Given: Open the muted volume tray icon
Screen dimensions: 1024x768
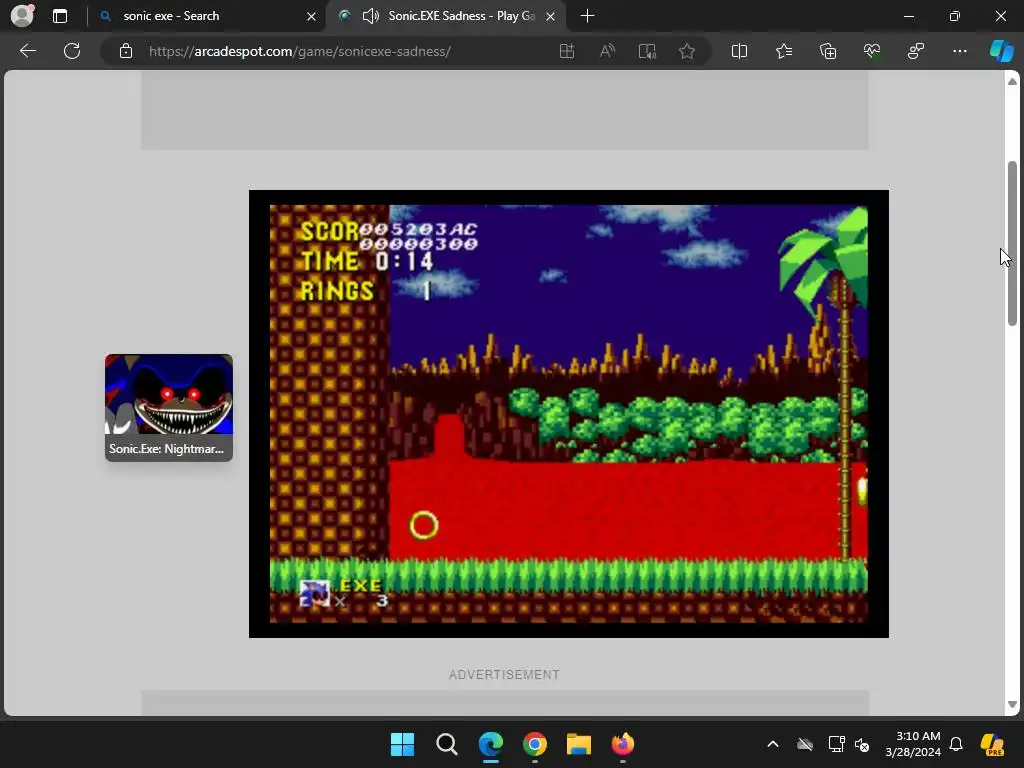Looking at the screenshot, I should point(862,744).
